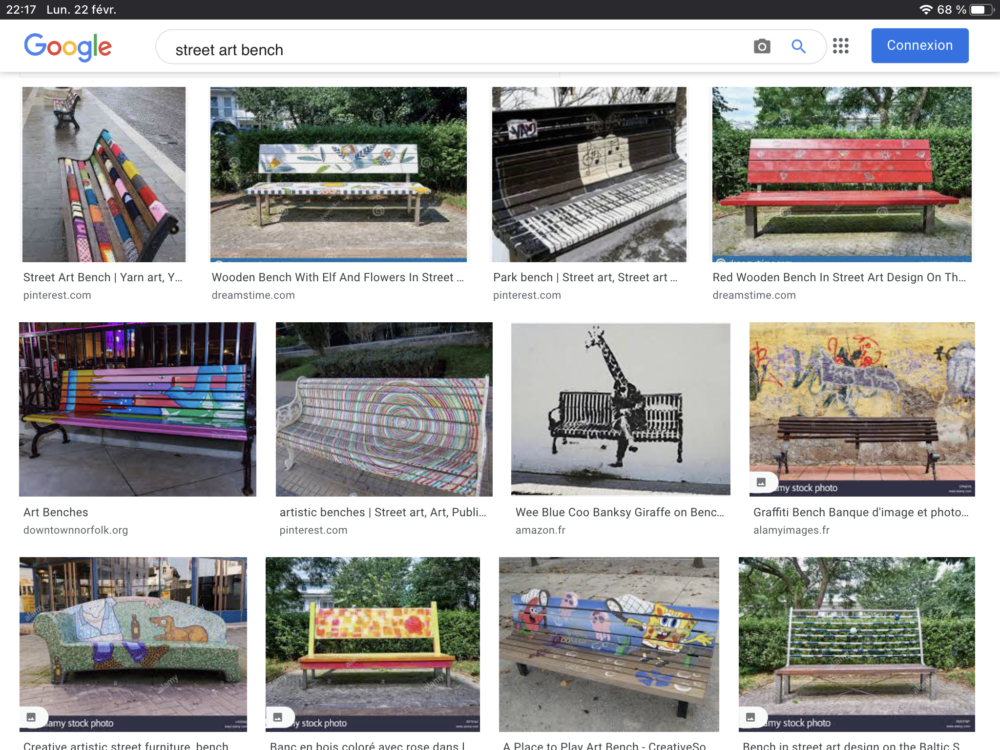Click the camera search-by-image icon

tap(761, 46)
